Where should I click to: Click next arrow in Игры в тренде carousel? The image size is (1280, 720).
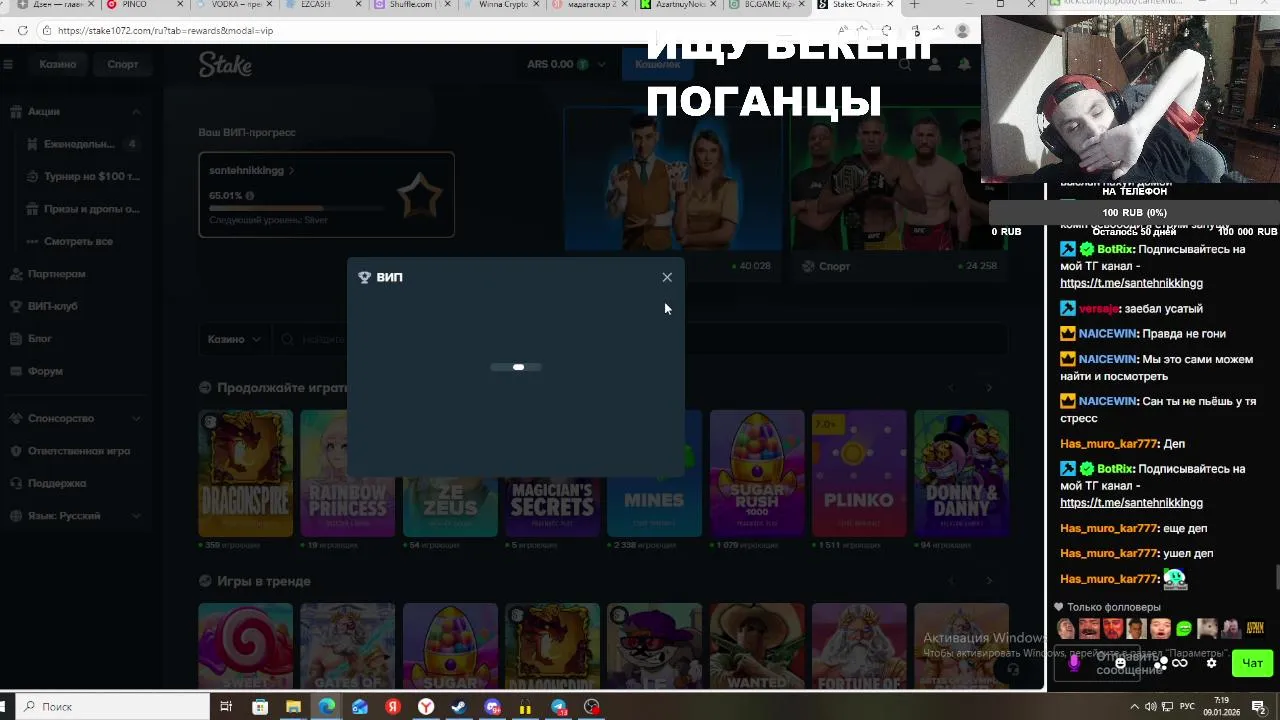coord(989,581)
